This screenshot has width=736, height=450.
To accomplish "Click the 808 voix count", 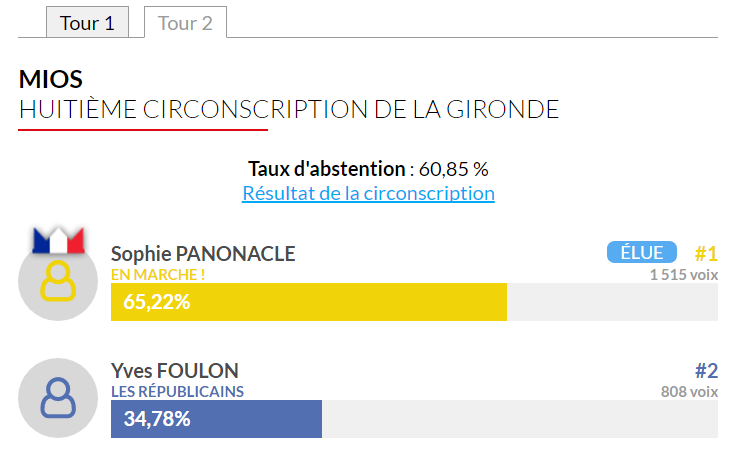I will coord(689,391).
